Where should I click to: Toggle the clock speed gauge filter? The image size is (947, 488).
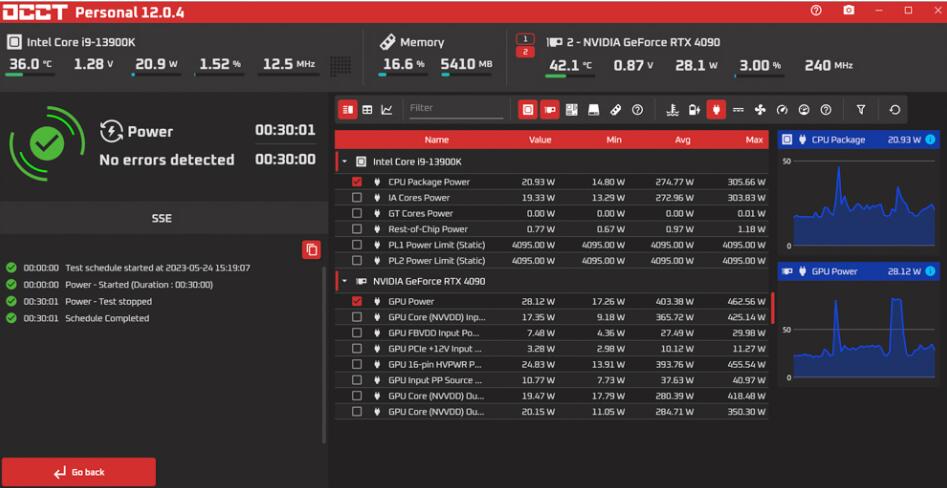(x=782, y=109)
